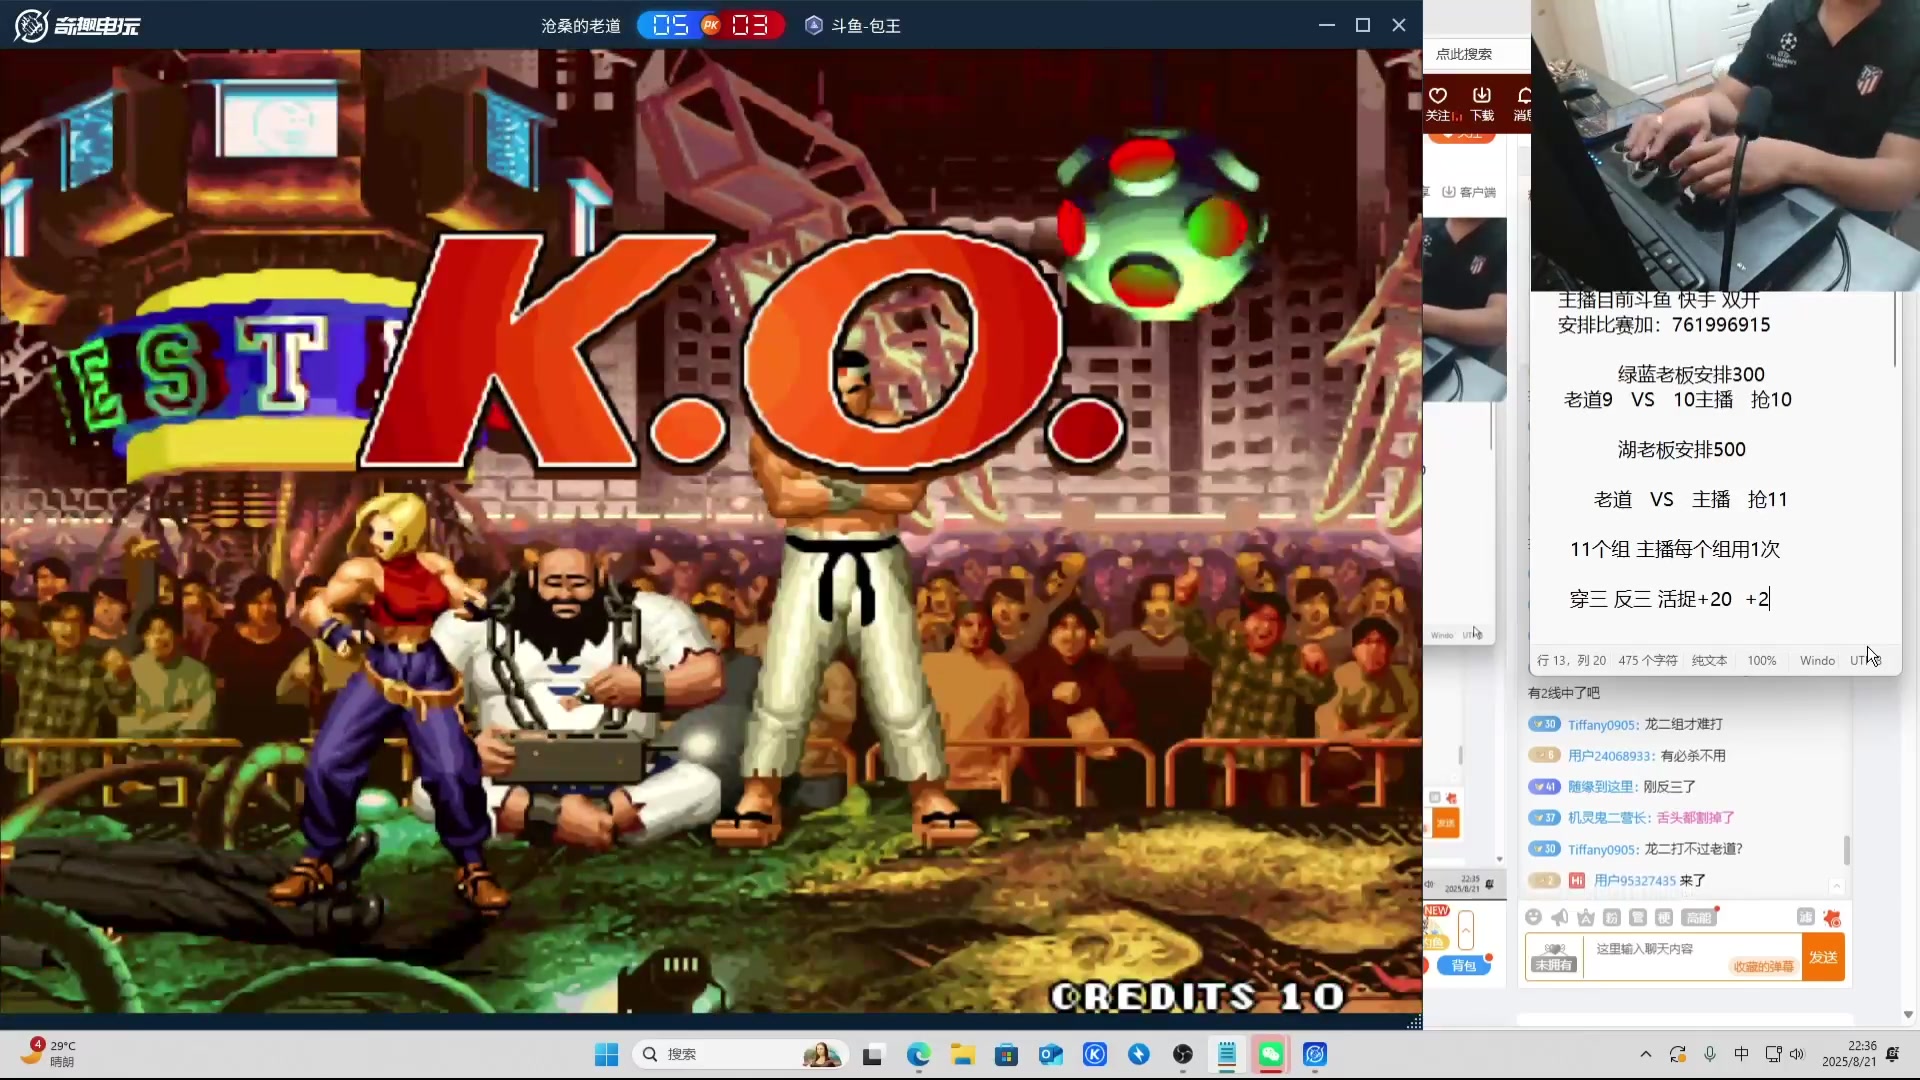Screen dimensions: 1920x1080
Task: Click the Notepad vertical scrollbar
Action: 1894,330
